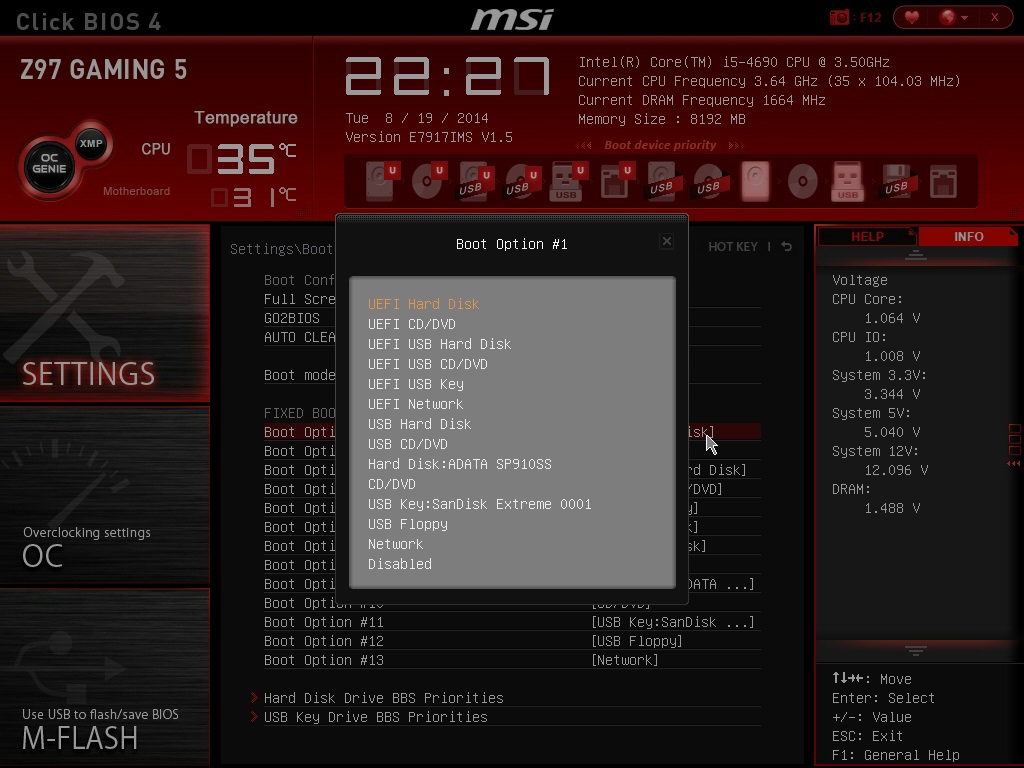Open the OC overclocking settings section
Viewport: 1024px width, 768px height.
[104, 495]
